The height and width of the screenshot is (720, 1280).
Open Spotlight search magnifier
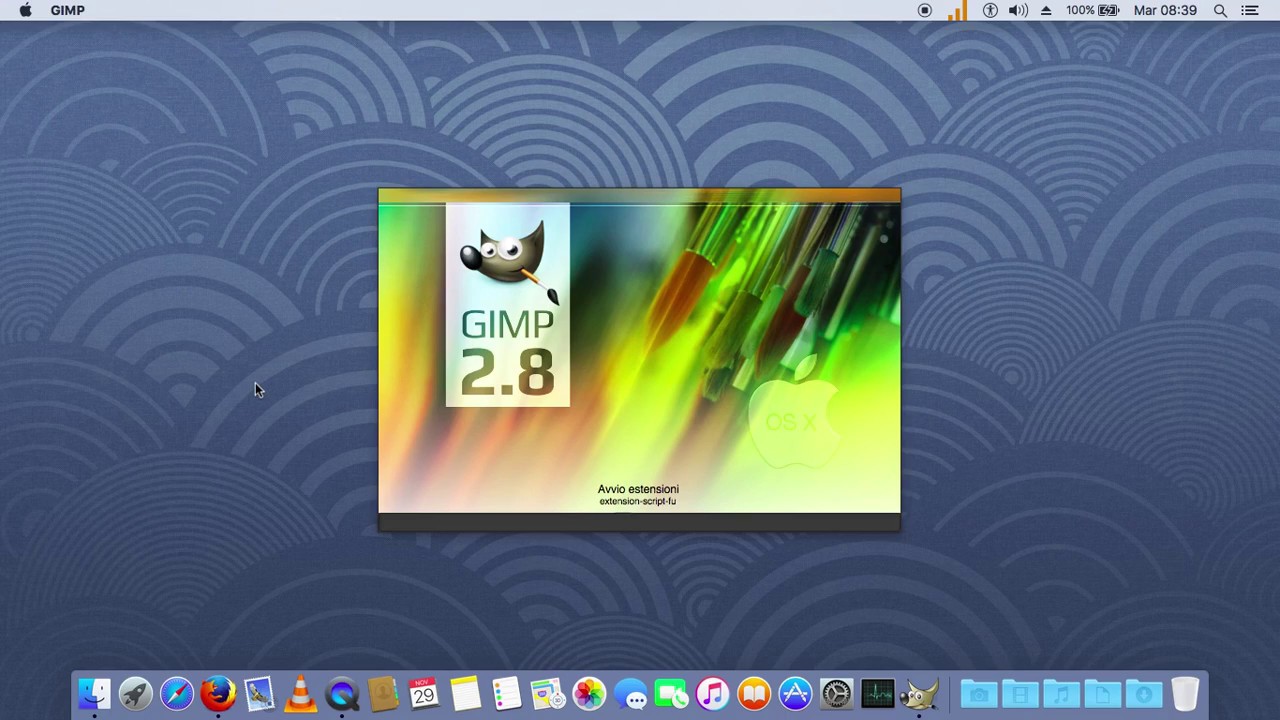click(1220, 10)
